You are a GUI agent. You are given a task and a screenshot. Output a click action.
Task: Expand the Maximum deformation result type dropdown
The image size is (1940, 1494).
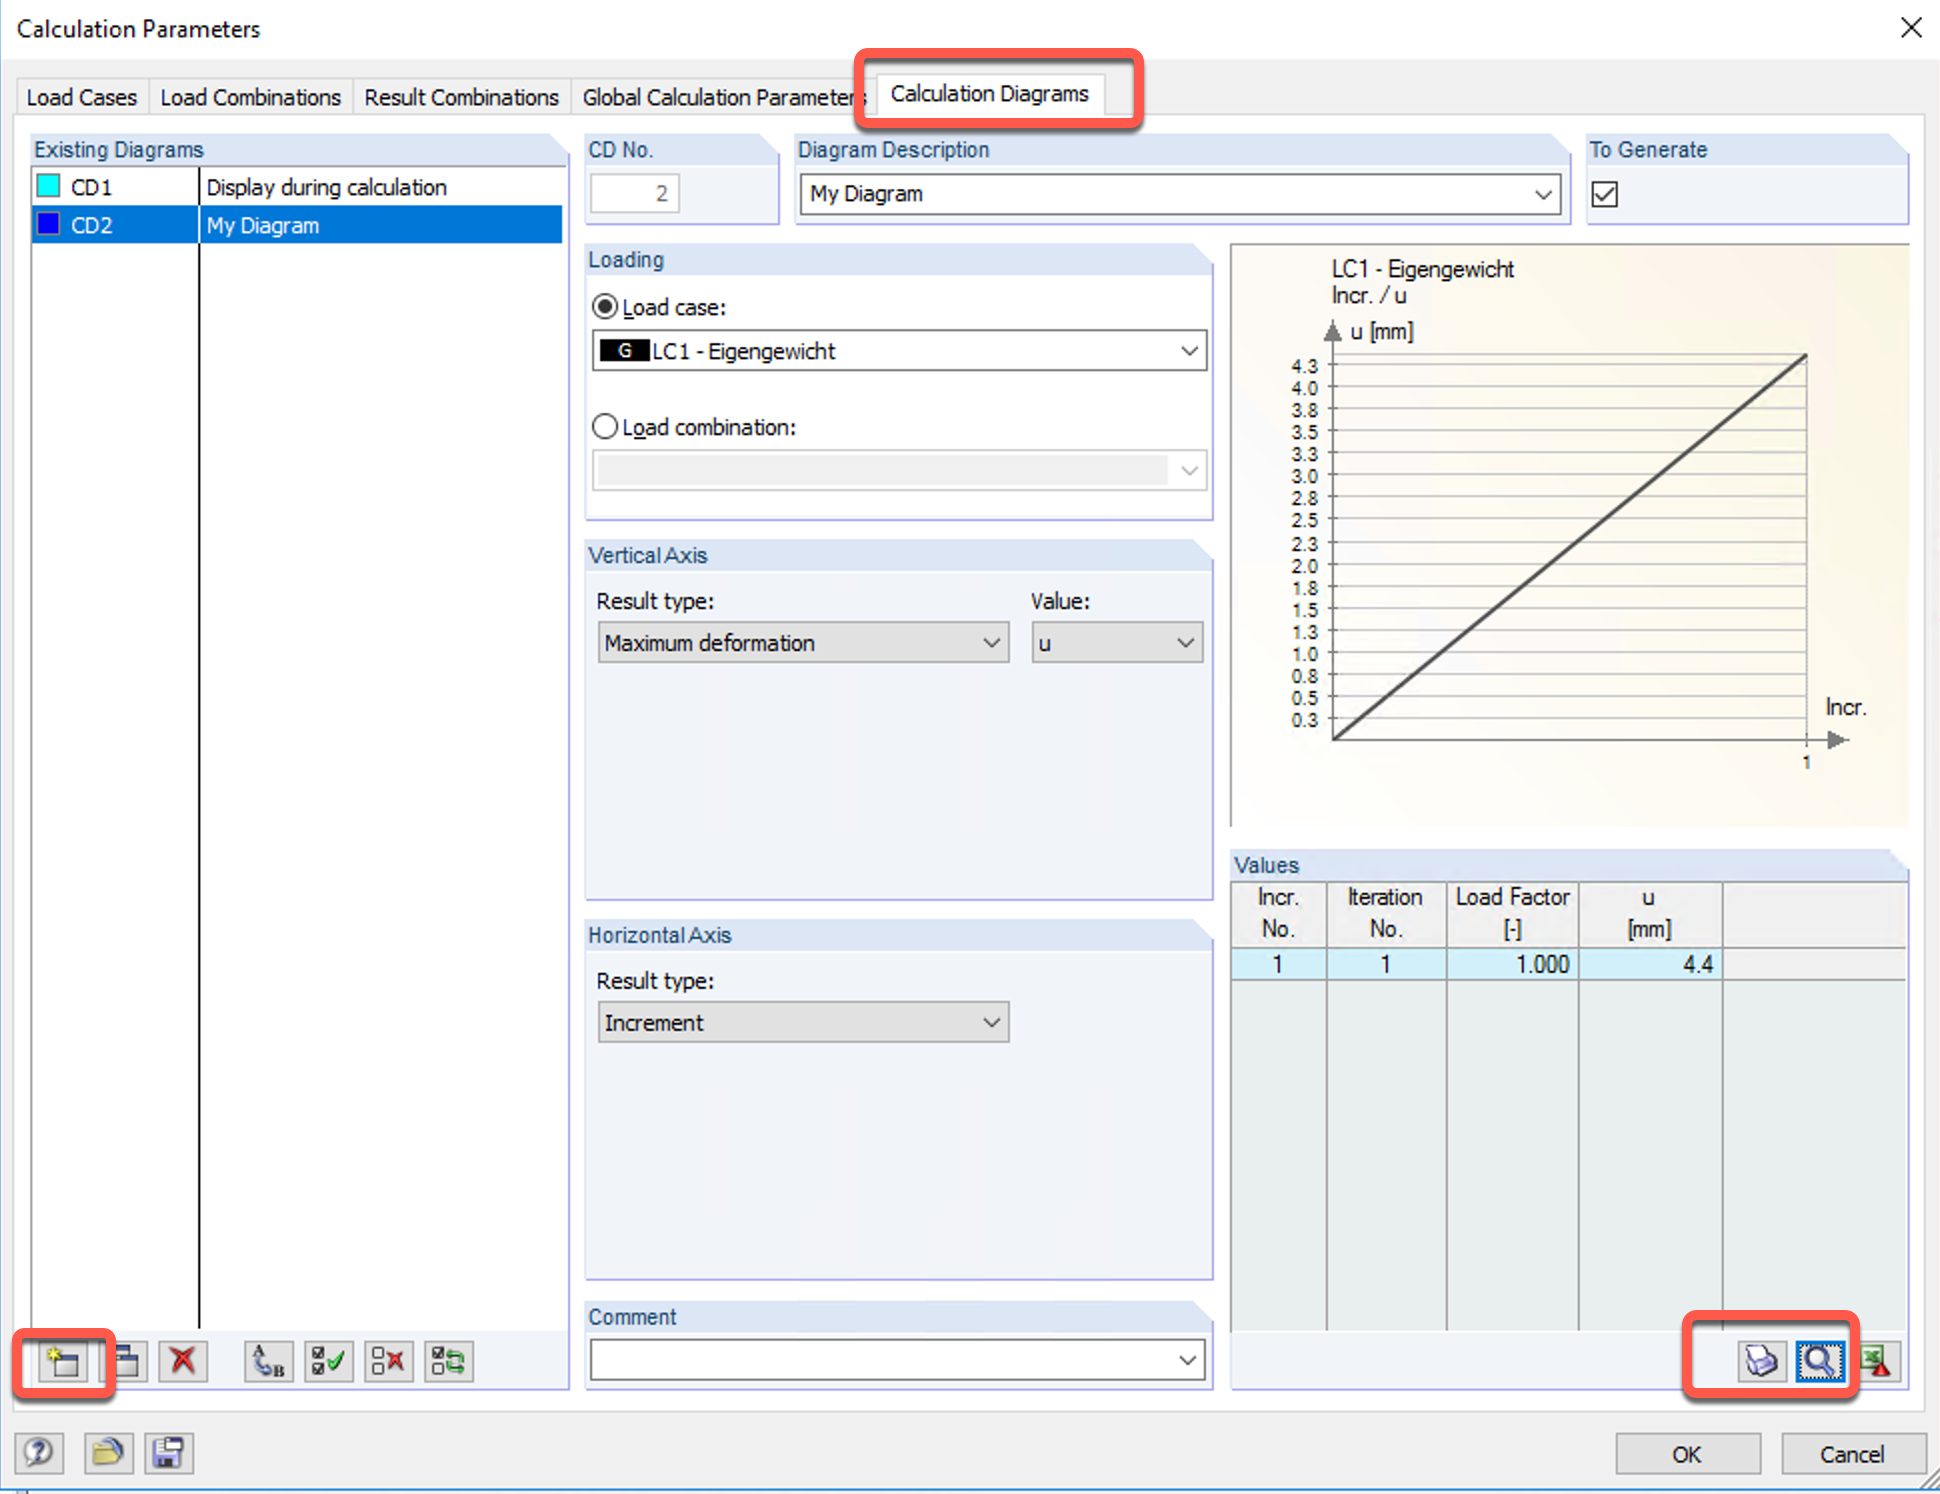point(991,643)
